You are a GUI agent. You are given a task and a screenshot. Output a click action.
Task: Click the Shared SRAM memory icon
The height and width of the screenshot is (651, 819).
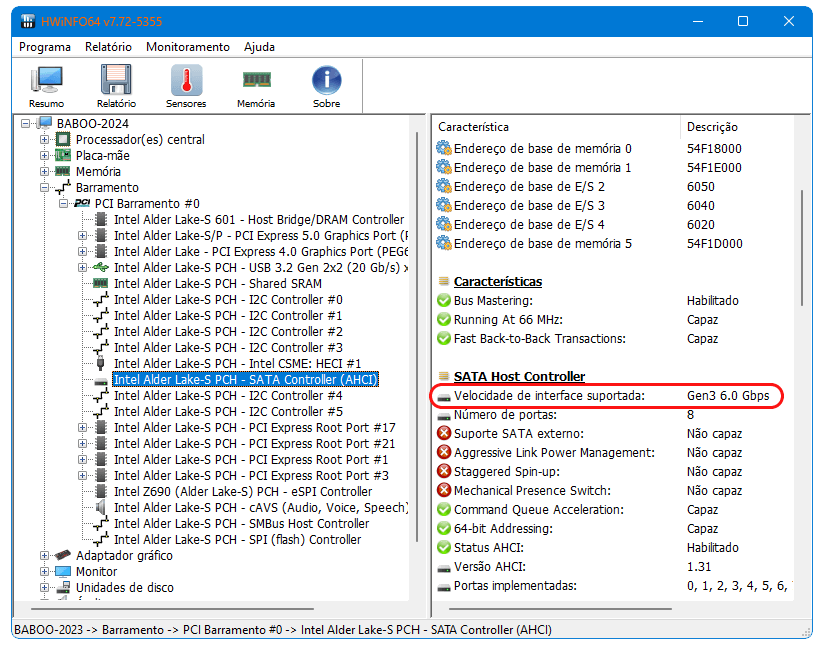[x=100, y=284]
